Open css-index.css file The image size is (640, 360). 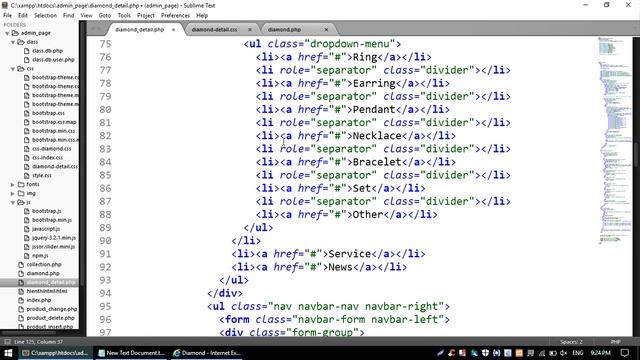pyautogui.click(x=47, y=158)
